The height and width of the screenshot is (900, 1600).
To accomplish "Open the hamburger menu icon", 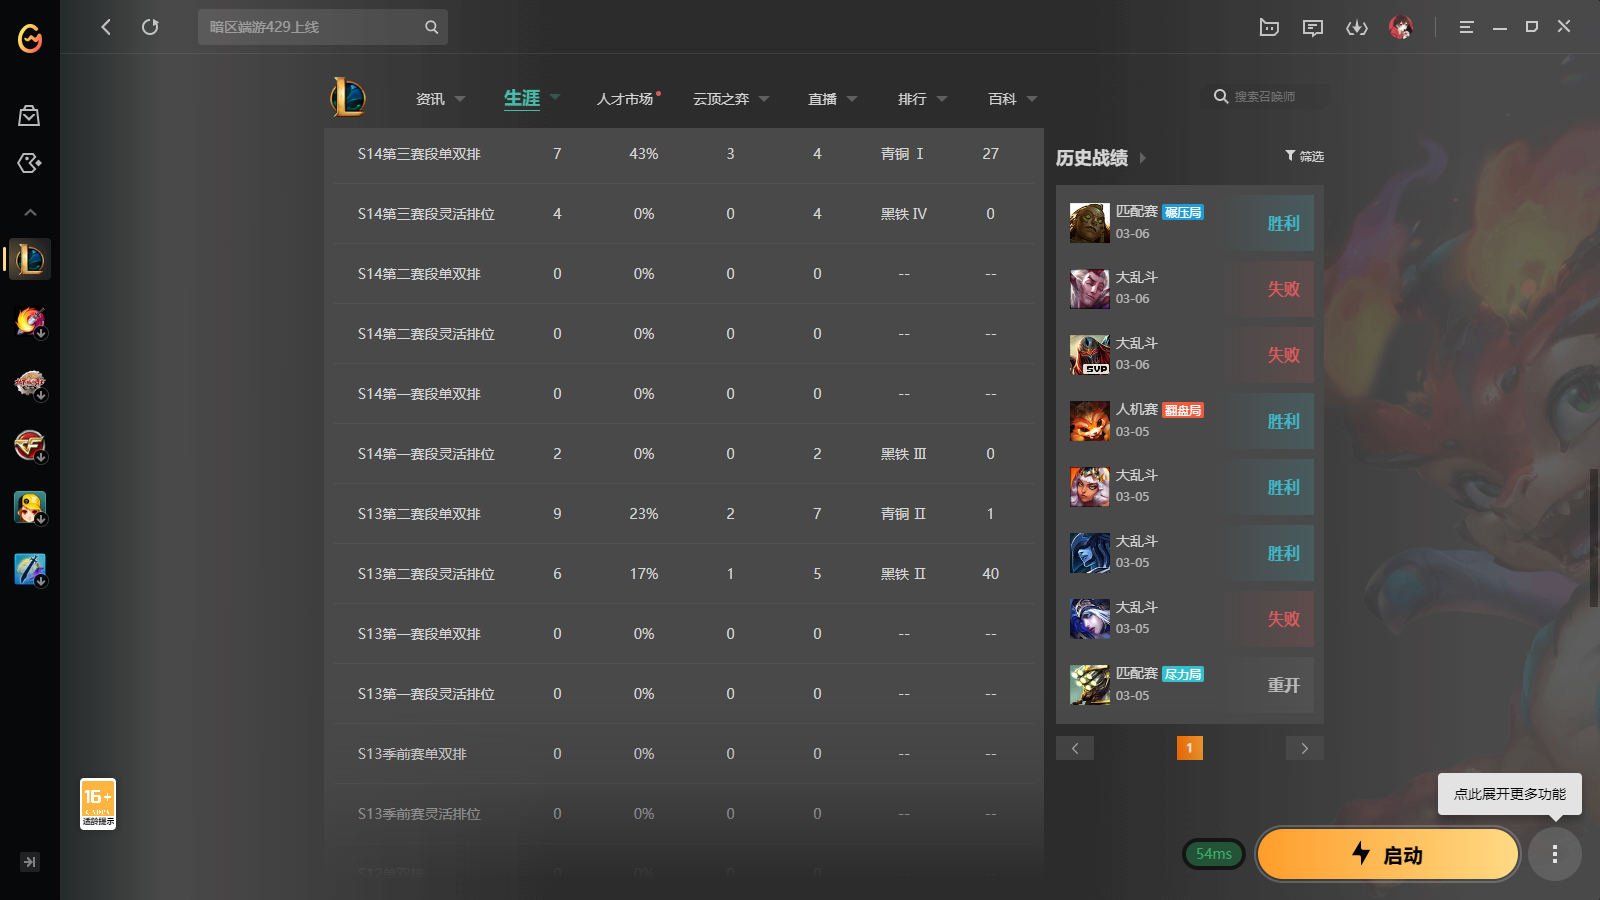I will (1466, 27).
